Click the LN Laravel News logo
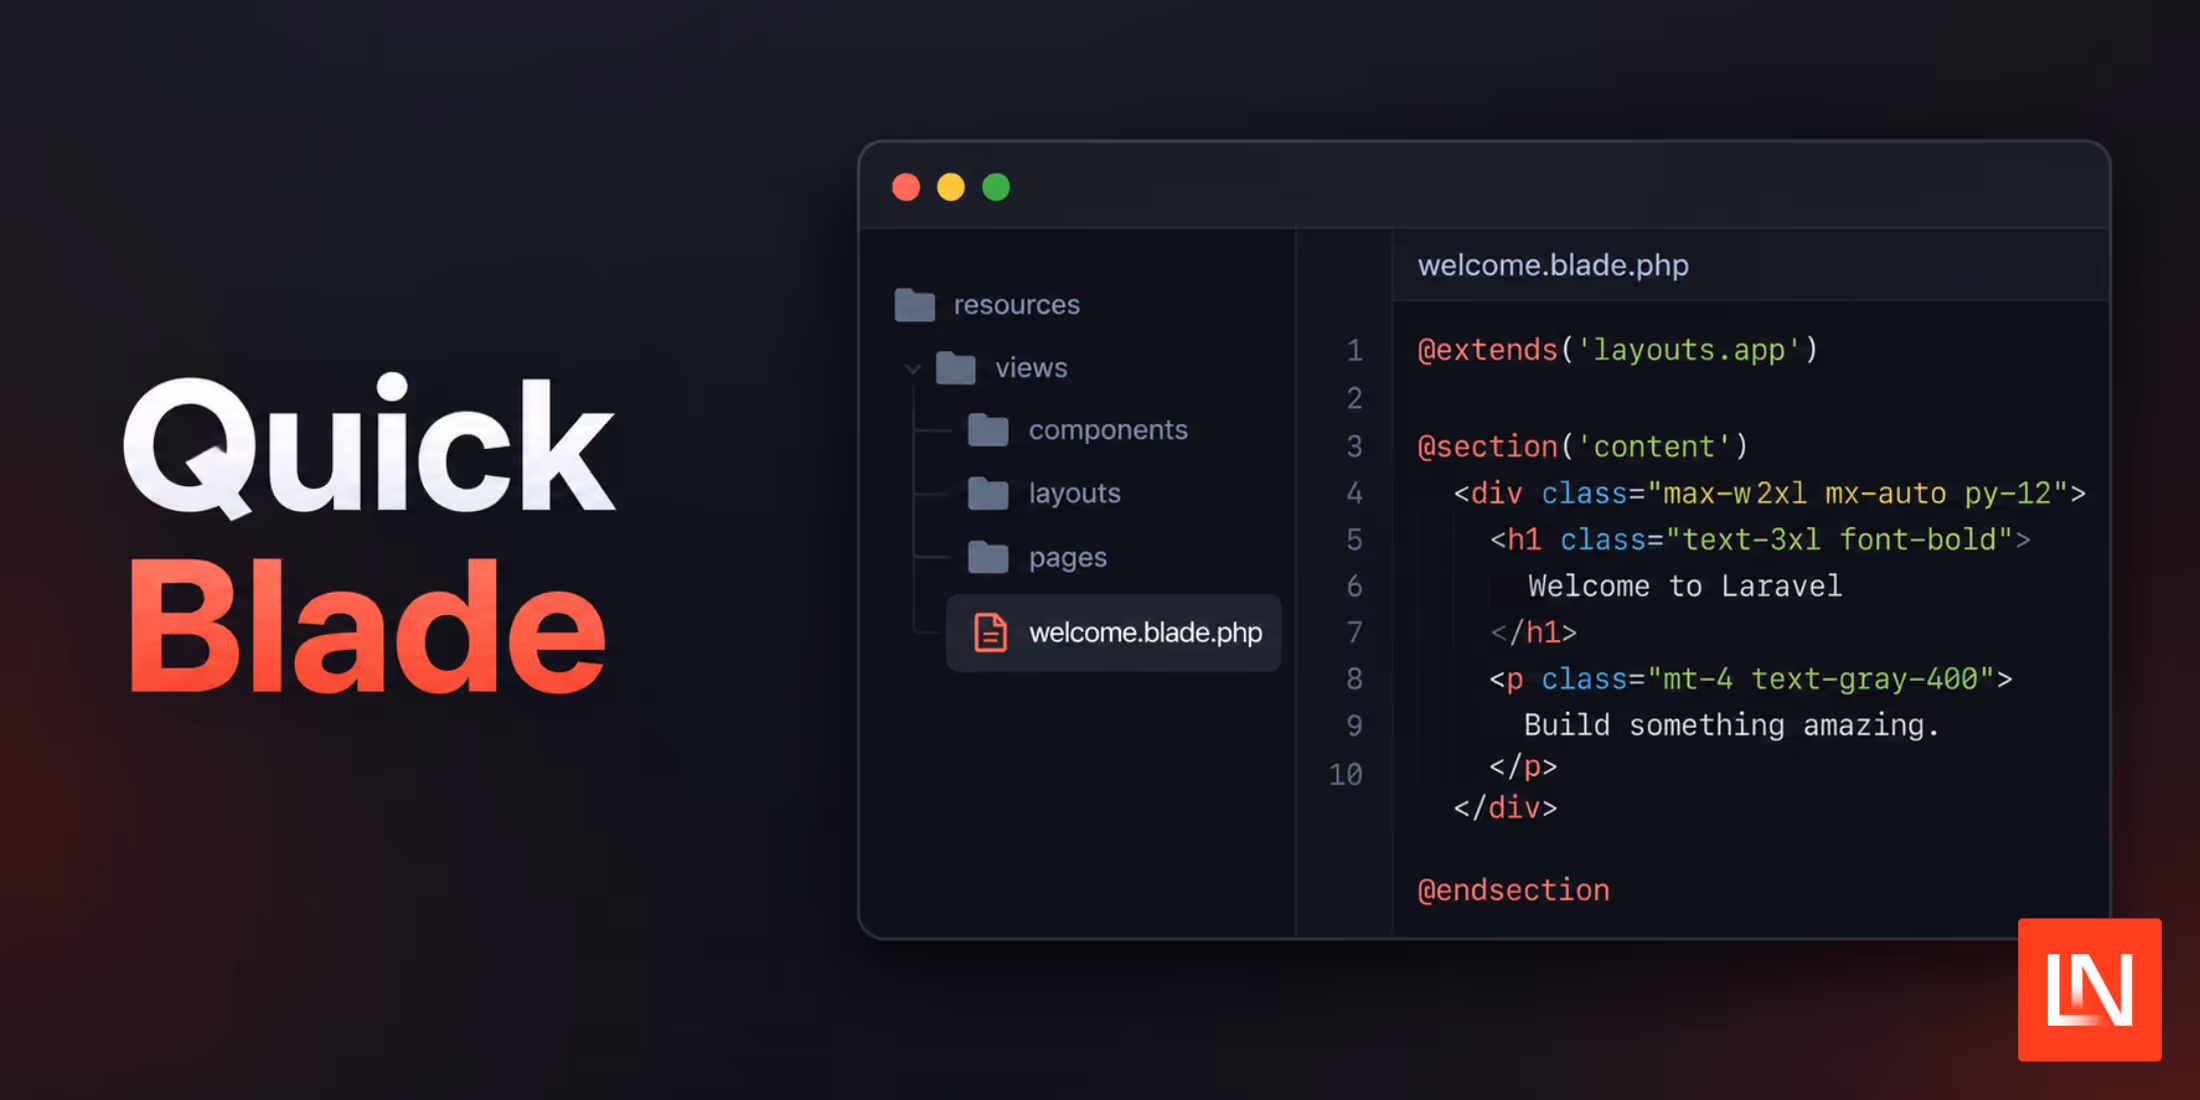 (2089, 989)
